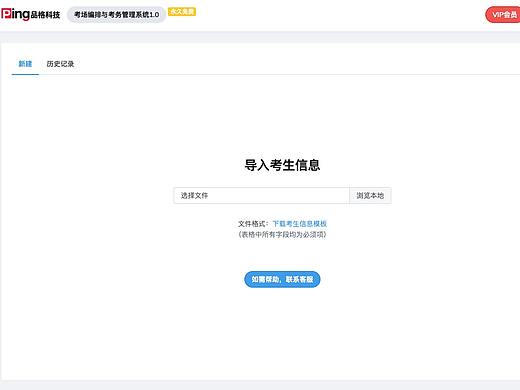Click the 导入考生信息 heading
Viewport: 520px width, 390px height.
(x=282, y=165)
